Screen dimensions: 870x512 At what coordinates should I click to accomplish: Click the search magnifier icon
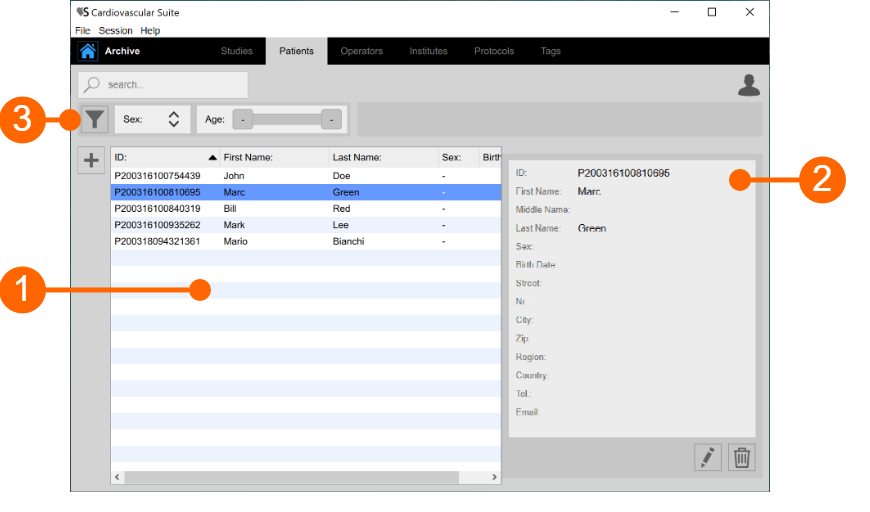coord(92,85)
